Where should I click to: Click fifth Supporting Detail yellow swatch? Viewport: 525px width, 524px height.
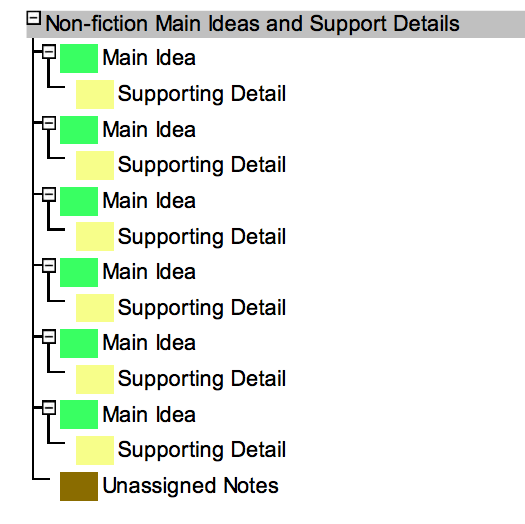pos(95,379)
